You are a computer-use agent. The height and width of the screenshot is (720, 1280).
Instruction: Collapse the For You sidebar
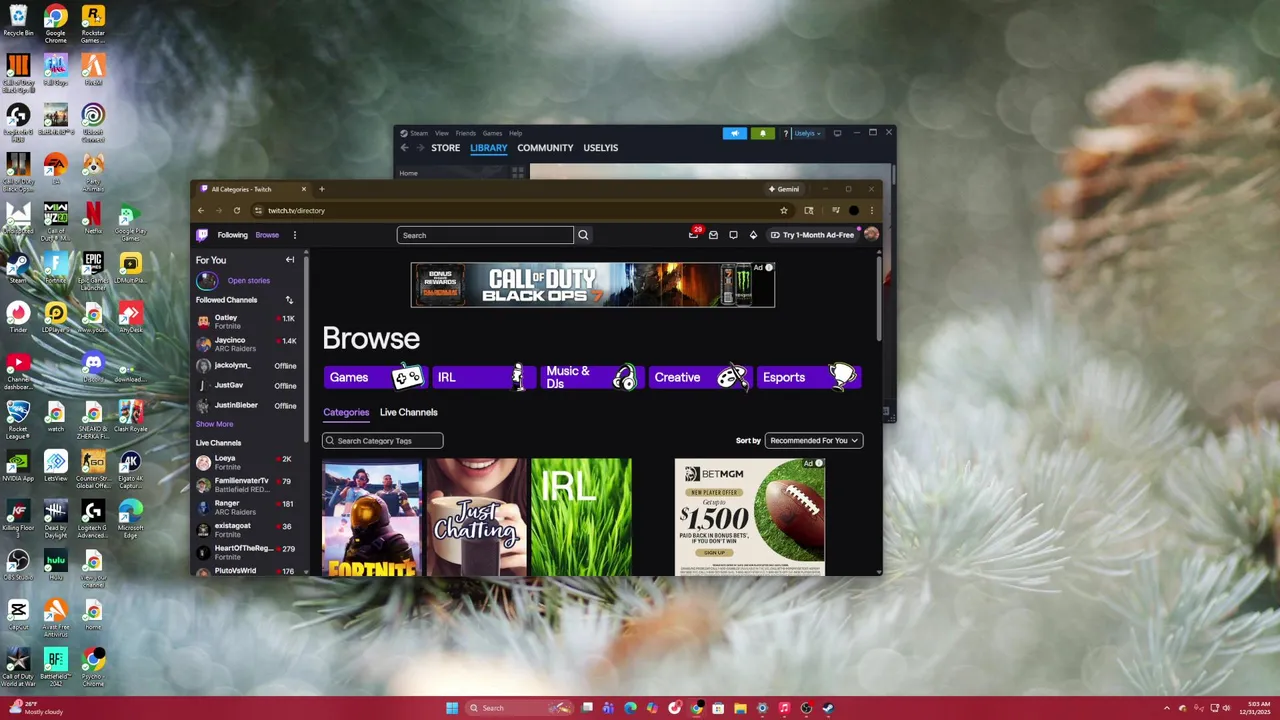pyautogui.click(x=290, y=260)
